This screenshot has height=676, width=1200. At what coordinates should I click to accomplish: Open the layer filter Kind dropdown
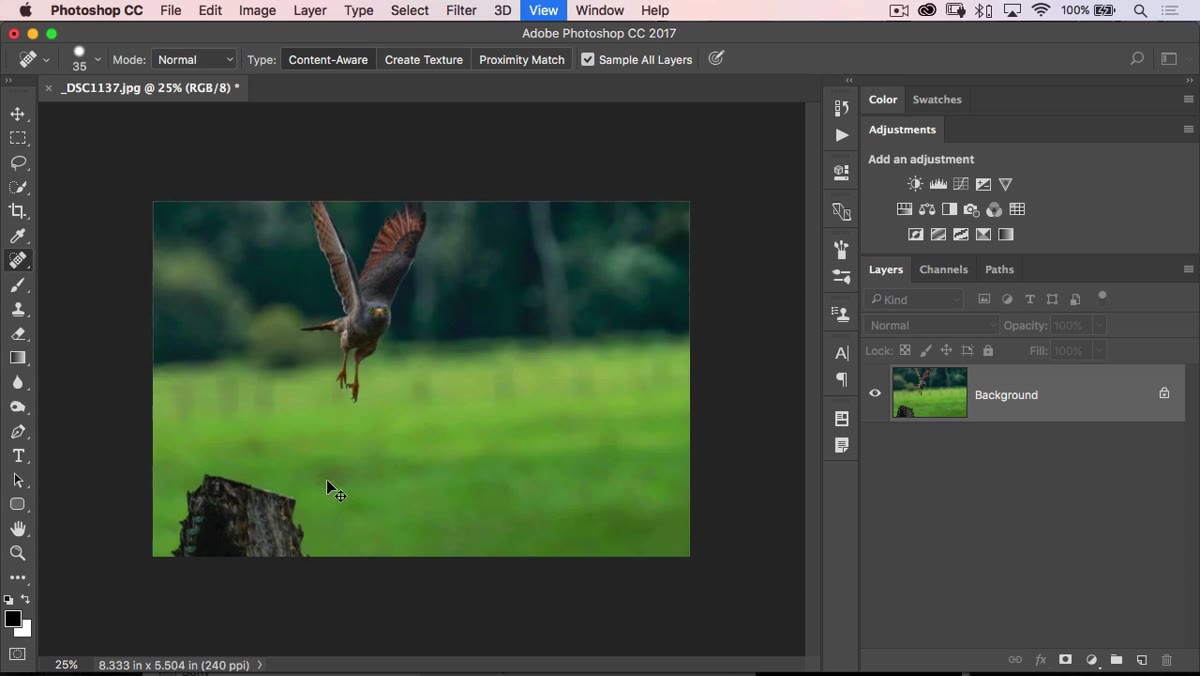point(915,299)
